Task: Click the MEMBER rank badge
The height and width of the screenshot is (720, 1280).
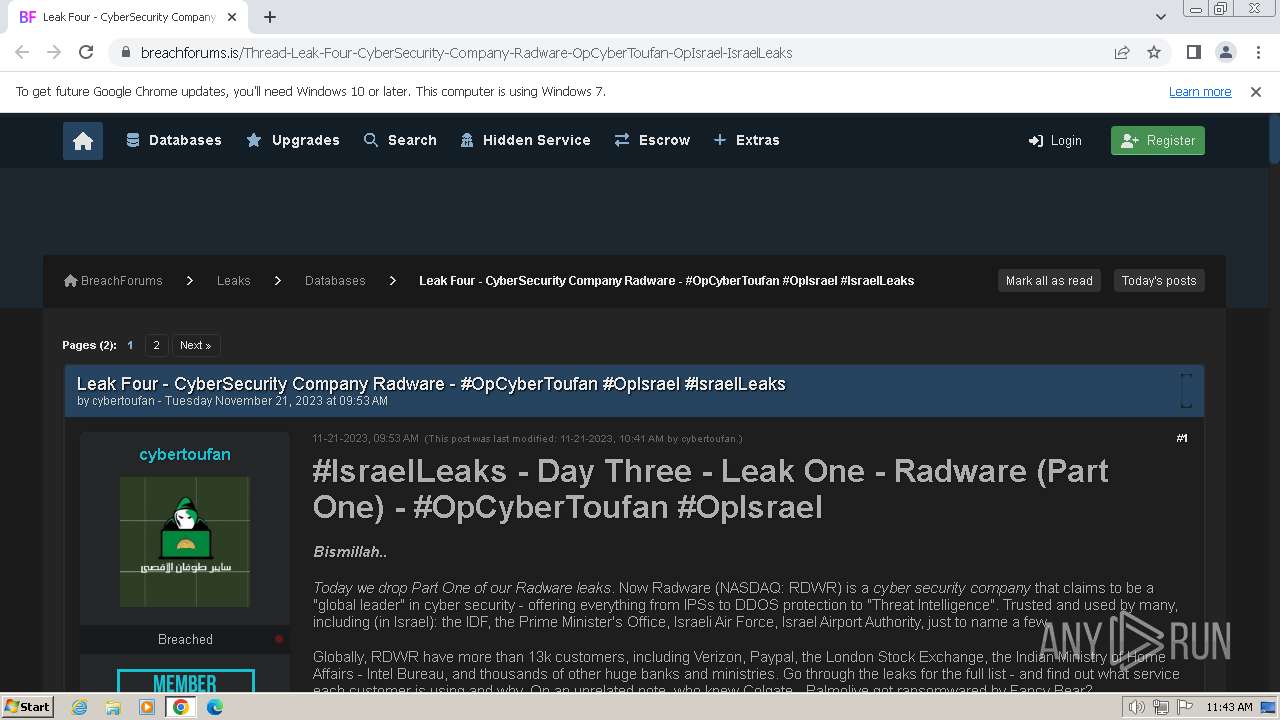Action: (x=185, y=681)
